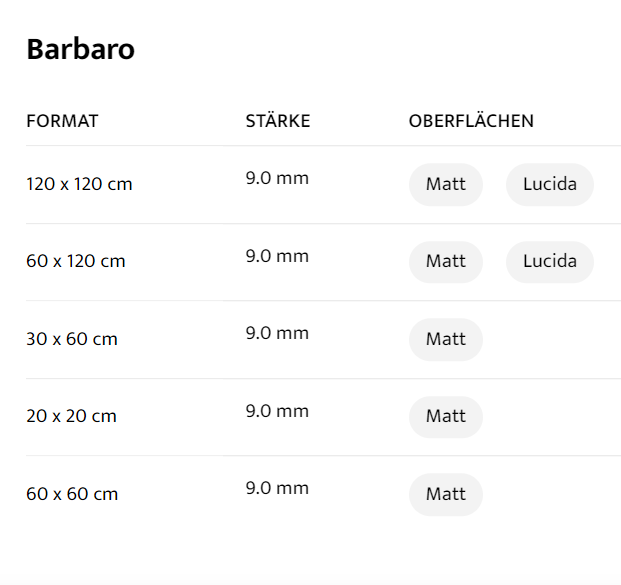Click 9.0 mm thickness for 120 x 120 cm

(277, 179)
